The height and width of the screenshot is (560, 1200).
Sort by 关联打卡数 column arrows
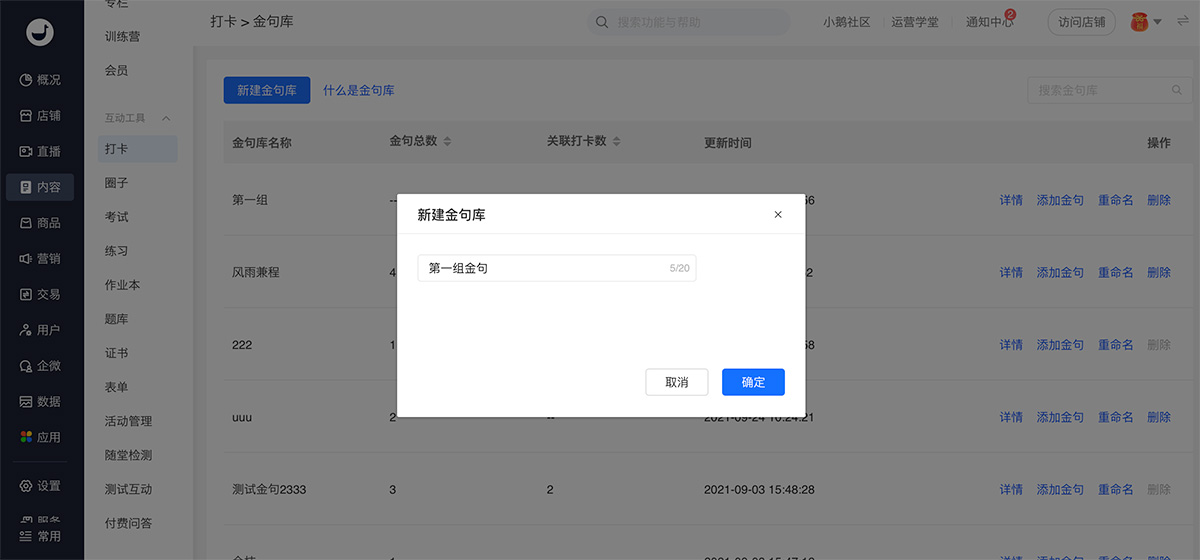pos(617,142)
